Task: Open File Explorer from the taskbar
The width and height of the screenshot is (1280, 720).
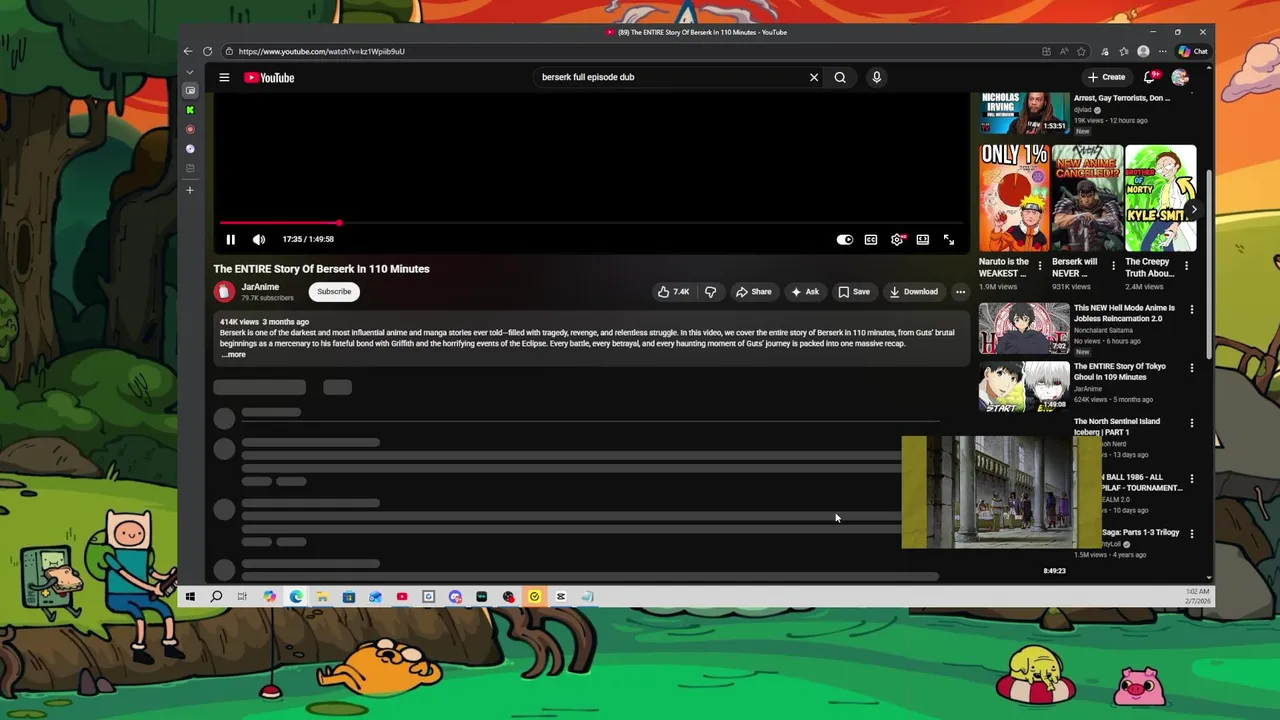Action: coord(322,597)
